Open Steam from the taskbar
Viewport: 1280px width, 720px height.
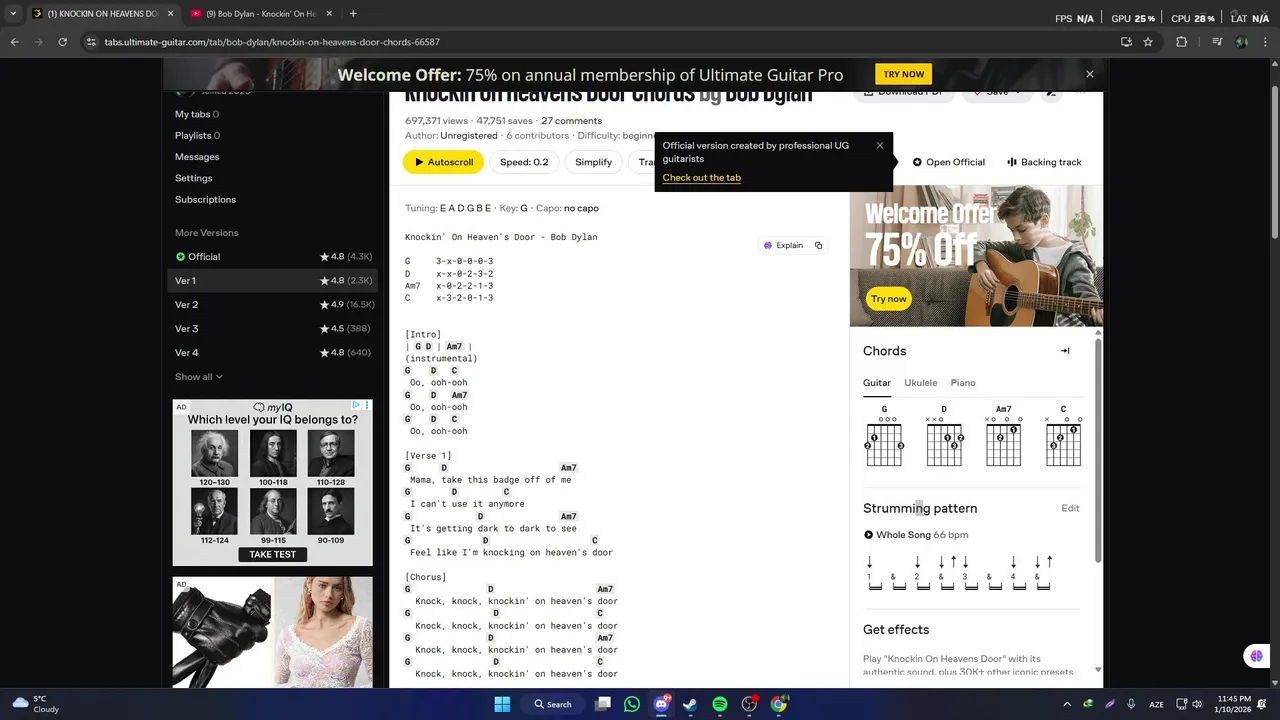(x=690, y=704)
